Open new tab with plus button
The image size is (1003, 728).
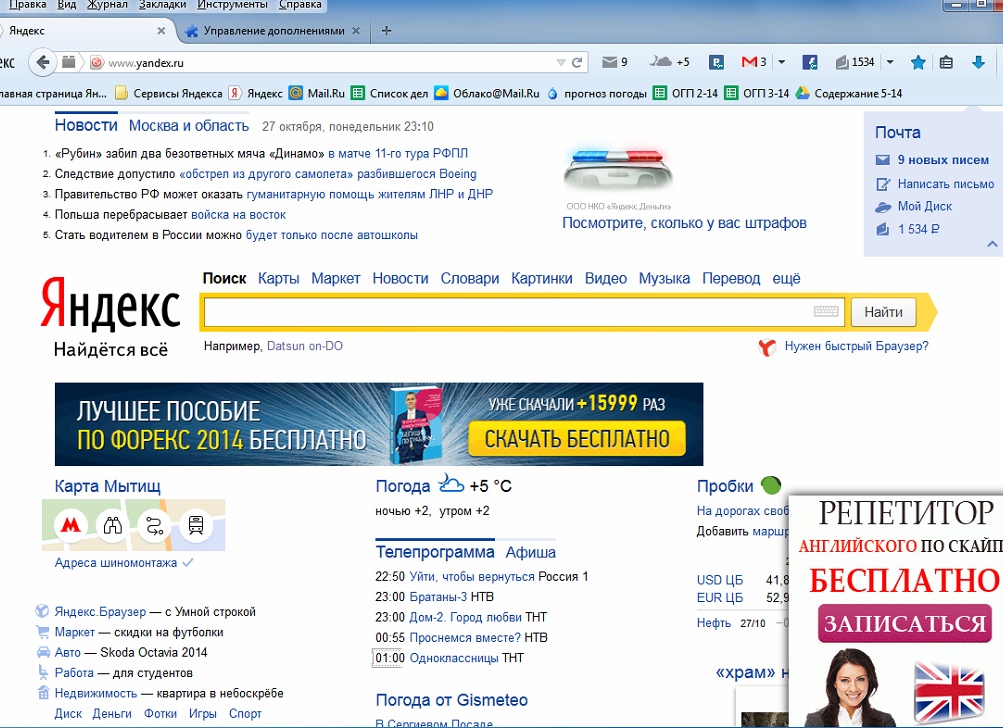pyautogui.click(x=386, y=30)
